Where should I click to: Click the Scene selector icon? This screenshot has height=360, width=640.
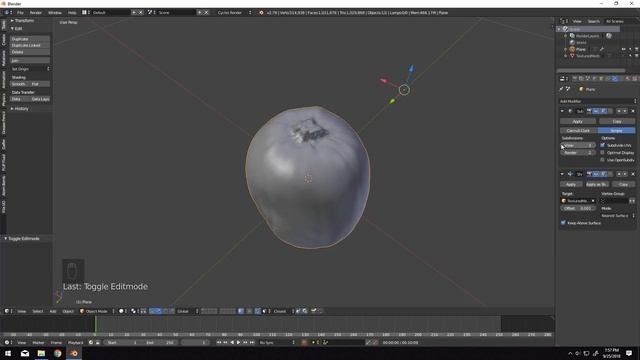pos(150,13)
